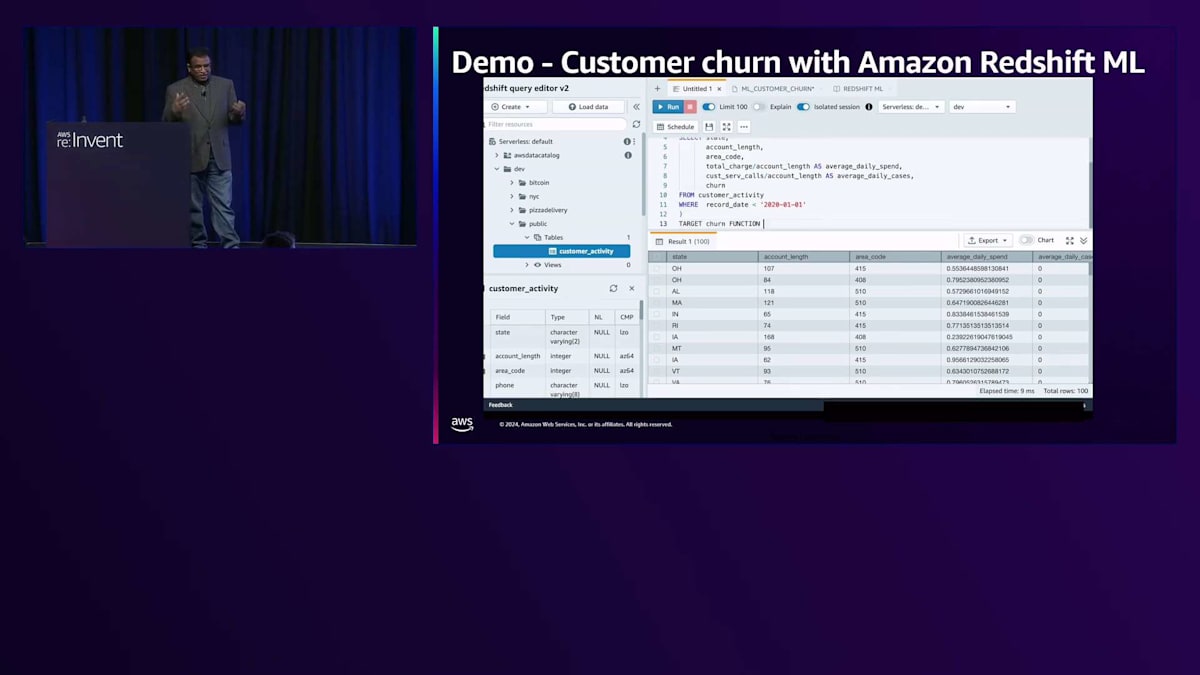Image resolution: width=1200 pixels, height=675 pixels.
Task: Refresh the resources tree
Action: point(636,124)
